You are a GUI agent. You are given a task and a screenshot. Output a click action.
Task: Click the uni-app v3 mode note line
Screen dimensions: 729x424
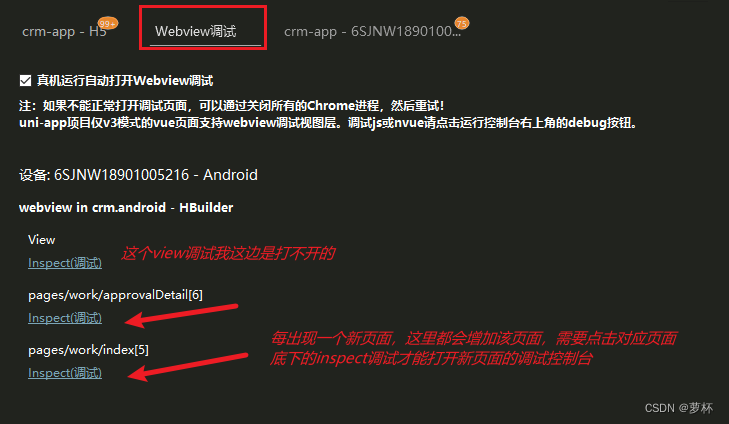(328, 123)
